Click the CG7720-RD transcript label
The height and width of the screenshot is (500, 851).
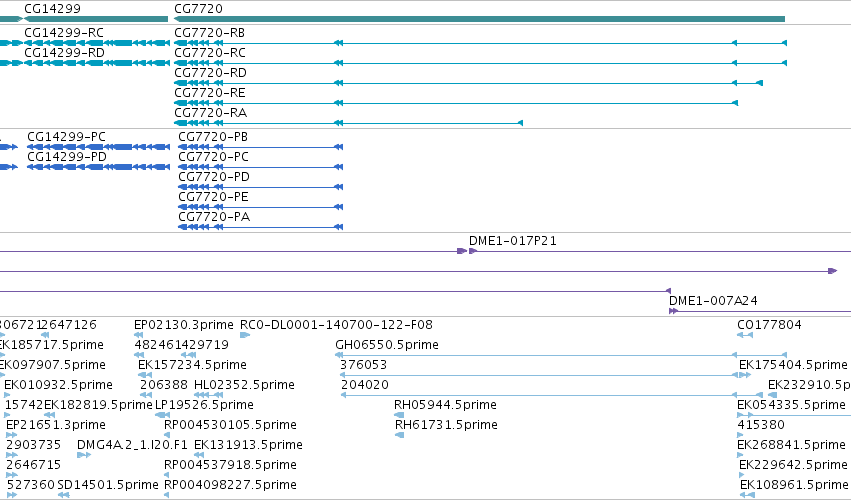(211, 73)
